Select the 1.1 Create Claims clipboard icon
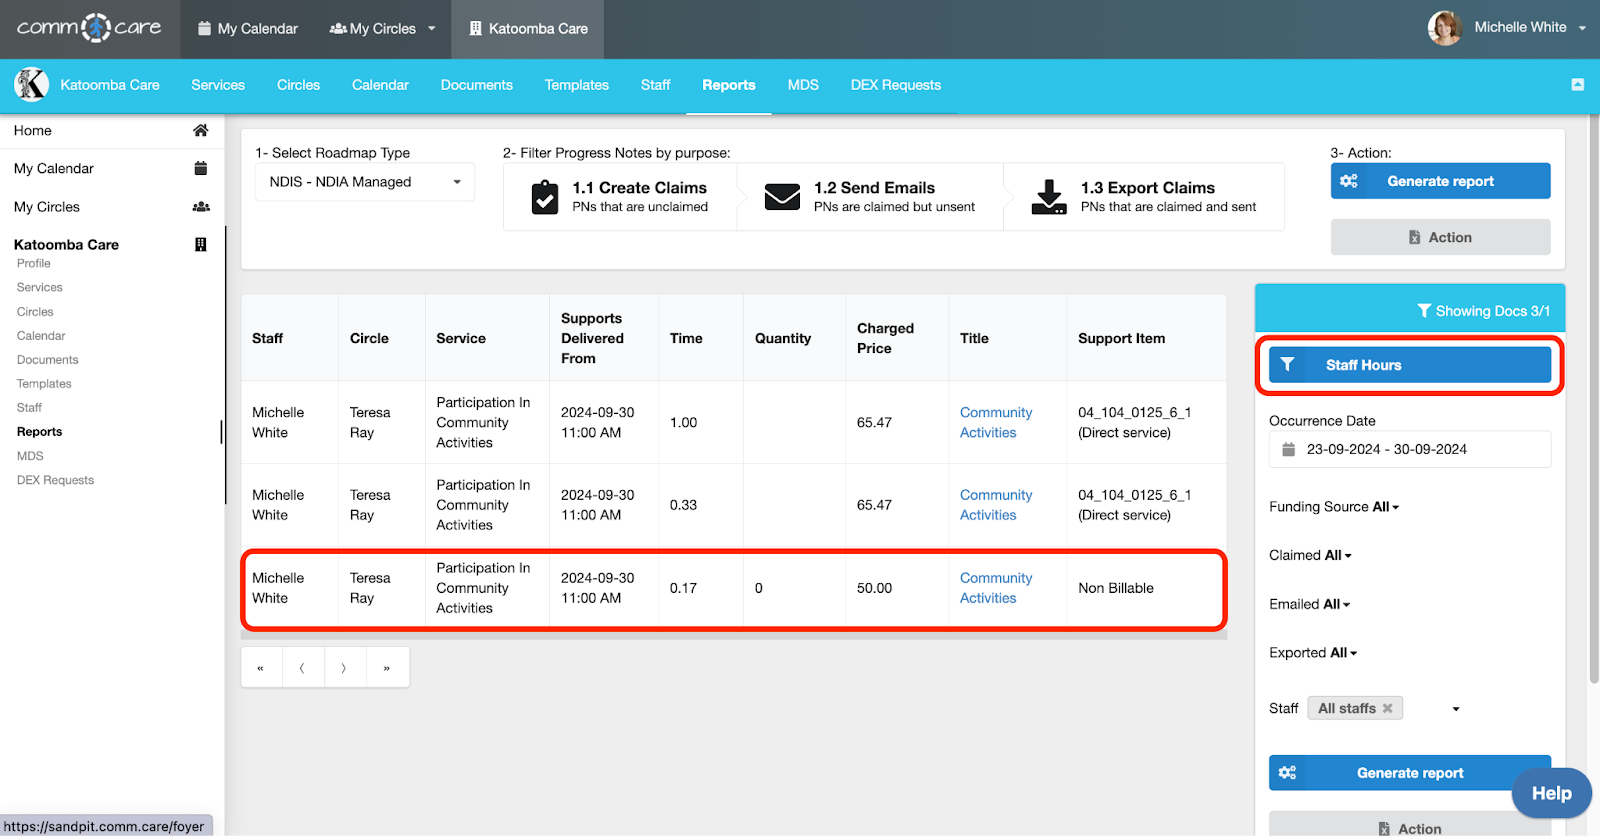 coord(545,197)
